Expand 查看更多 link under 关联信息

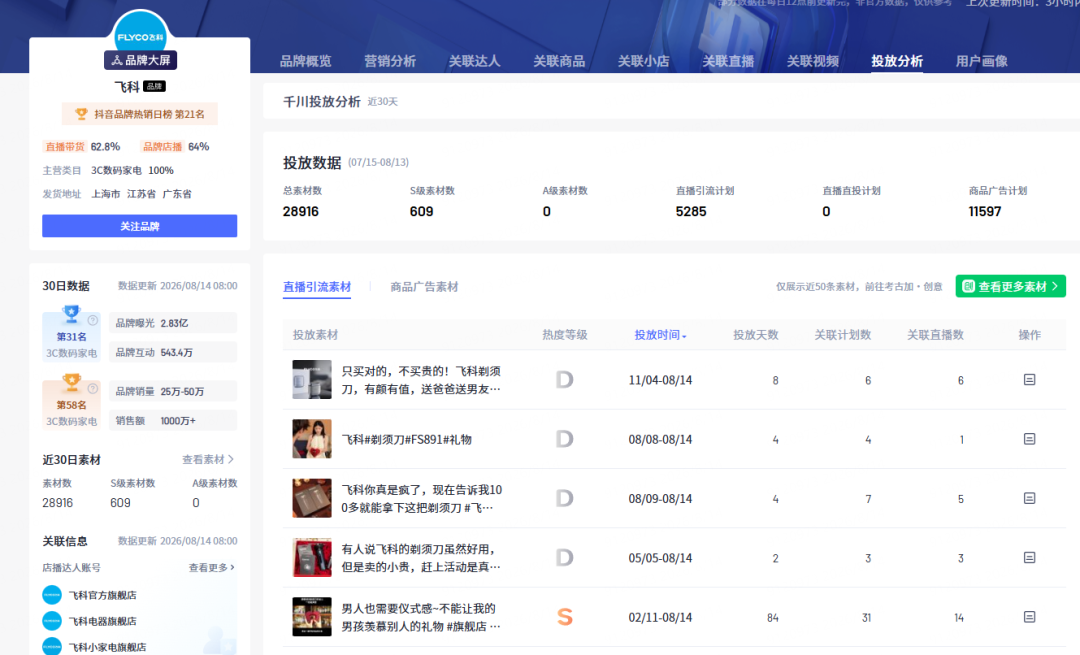click(211, 568)
